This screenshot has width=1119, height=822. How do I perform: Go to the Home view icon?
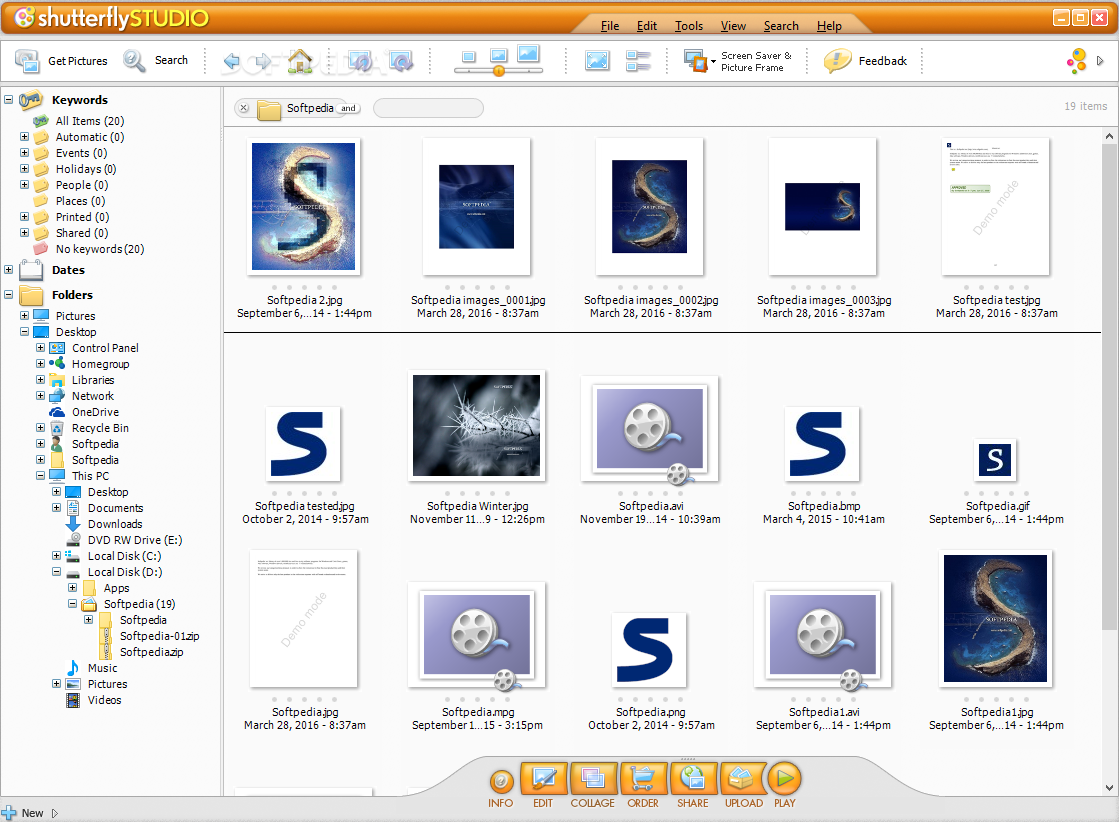tap(300, 61)
